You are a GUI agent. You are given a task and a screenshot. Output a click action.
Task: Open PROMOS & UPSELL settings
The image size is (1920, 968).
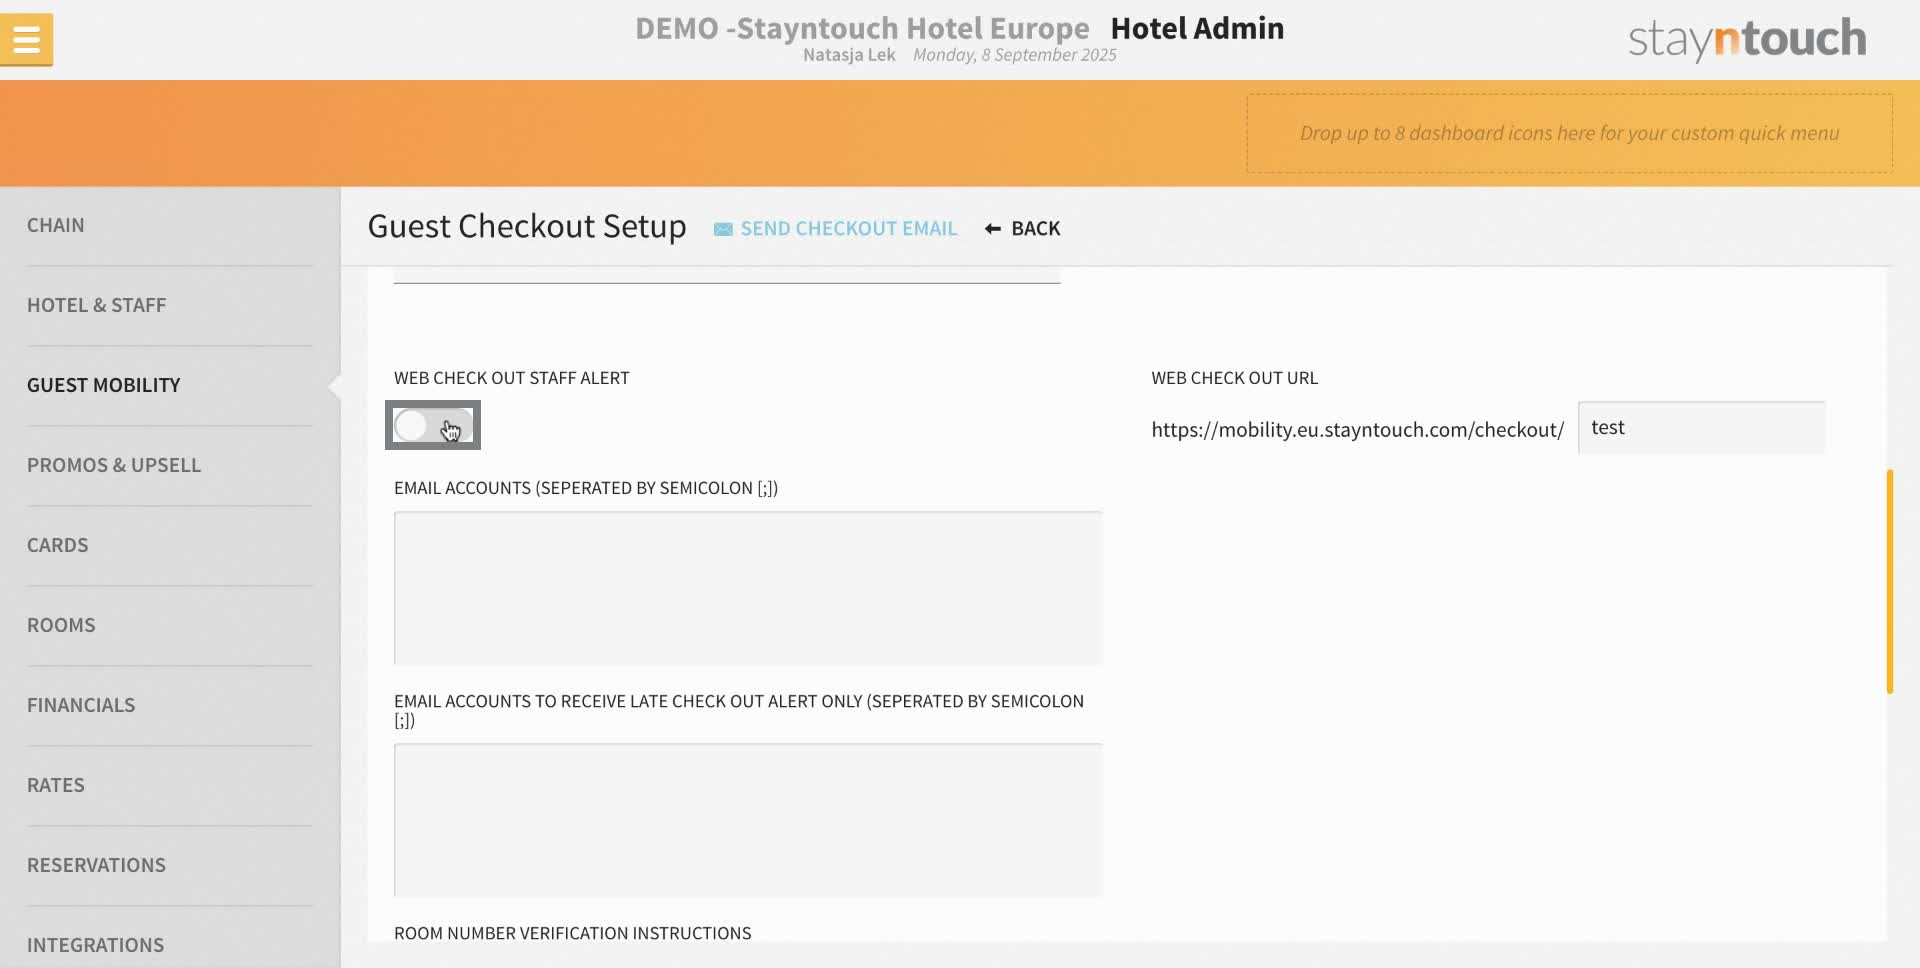coord(114,465)
